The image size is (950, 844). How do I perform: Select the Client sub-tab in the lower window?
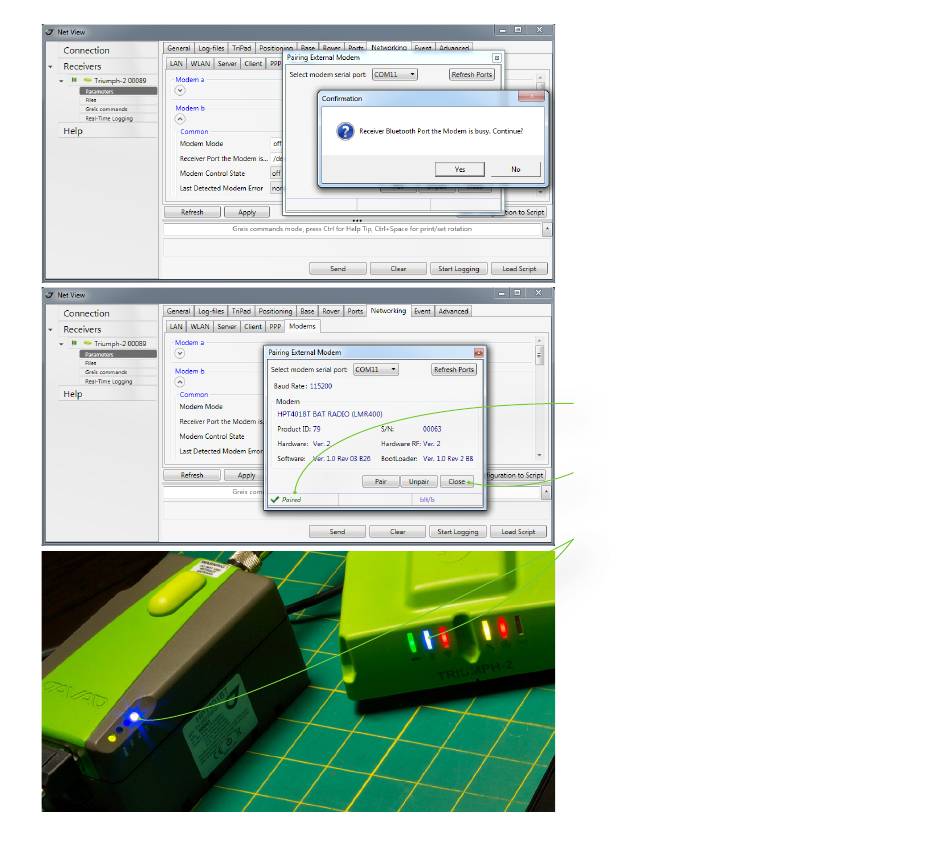point(253,327)
